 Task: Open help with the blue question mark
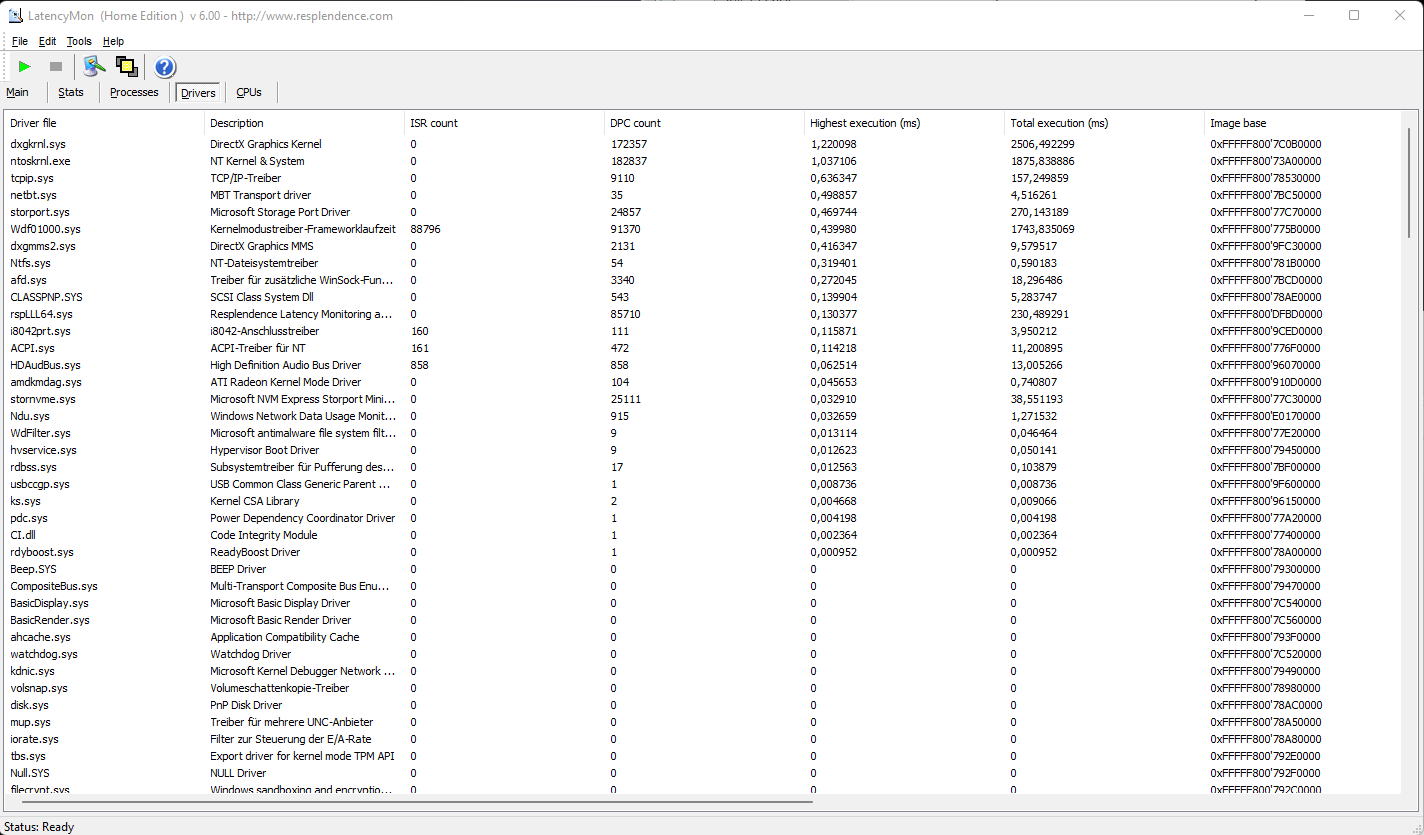(165, 67)
